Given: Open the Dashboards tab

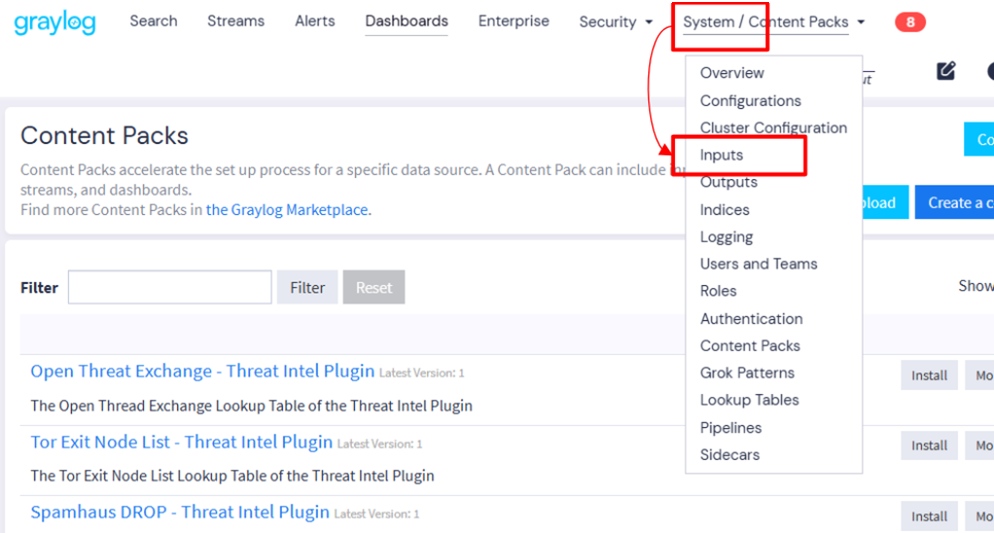Looking at the screenshot, I should (x=406, y=21).
